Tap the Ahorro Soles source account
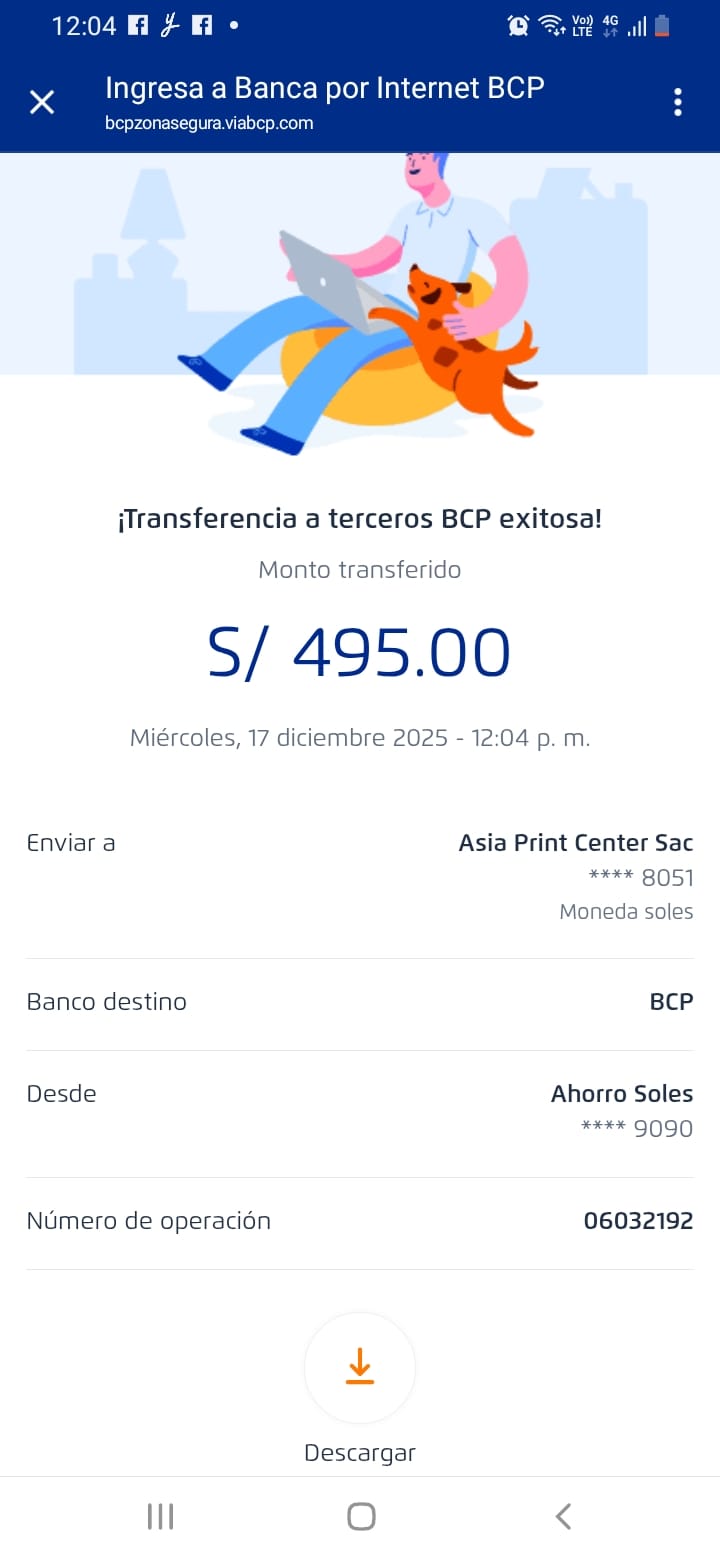720x1560 pixels. coord(621,1094)
